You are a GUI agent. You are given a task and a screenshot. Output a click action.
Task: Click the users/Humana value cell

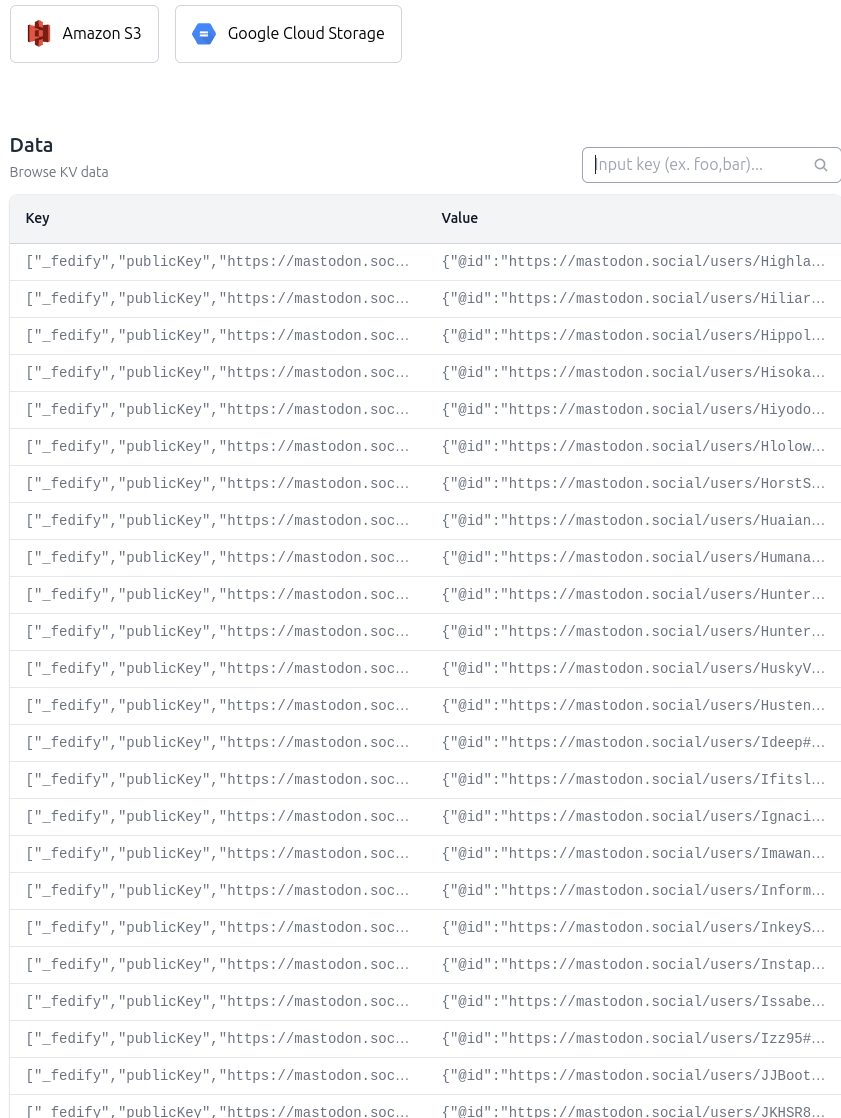(x=633, y=558)
